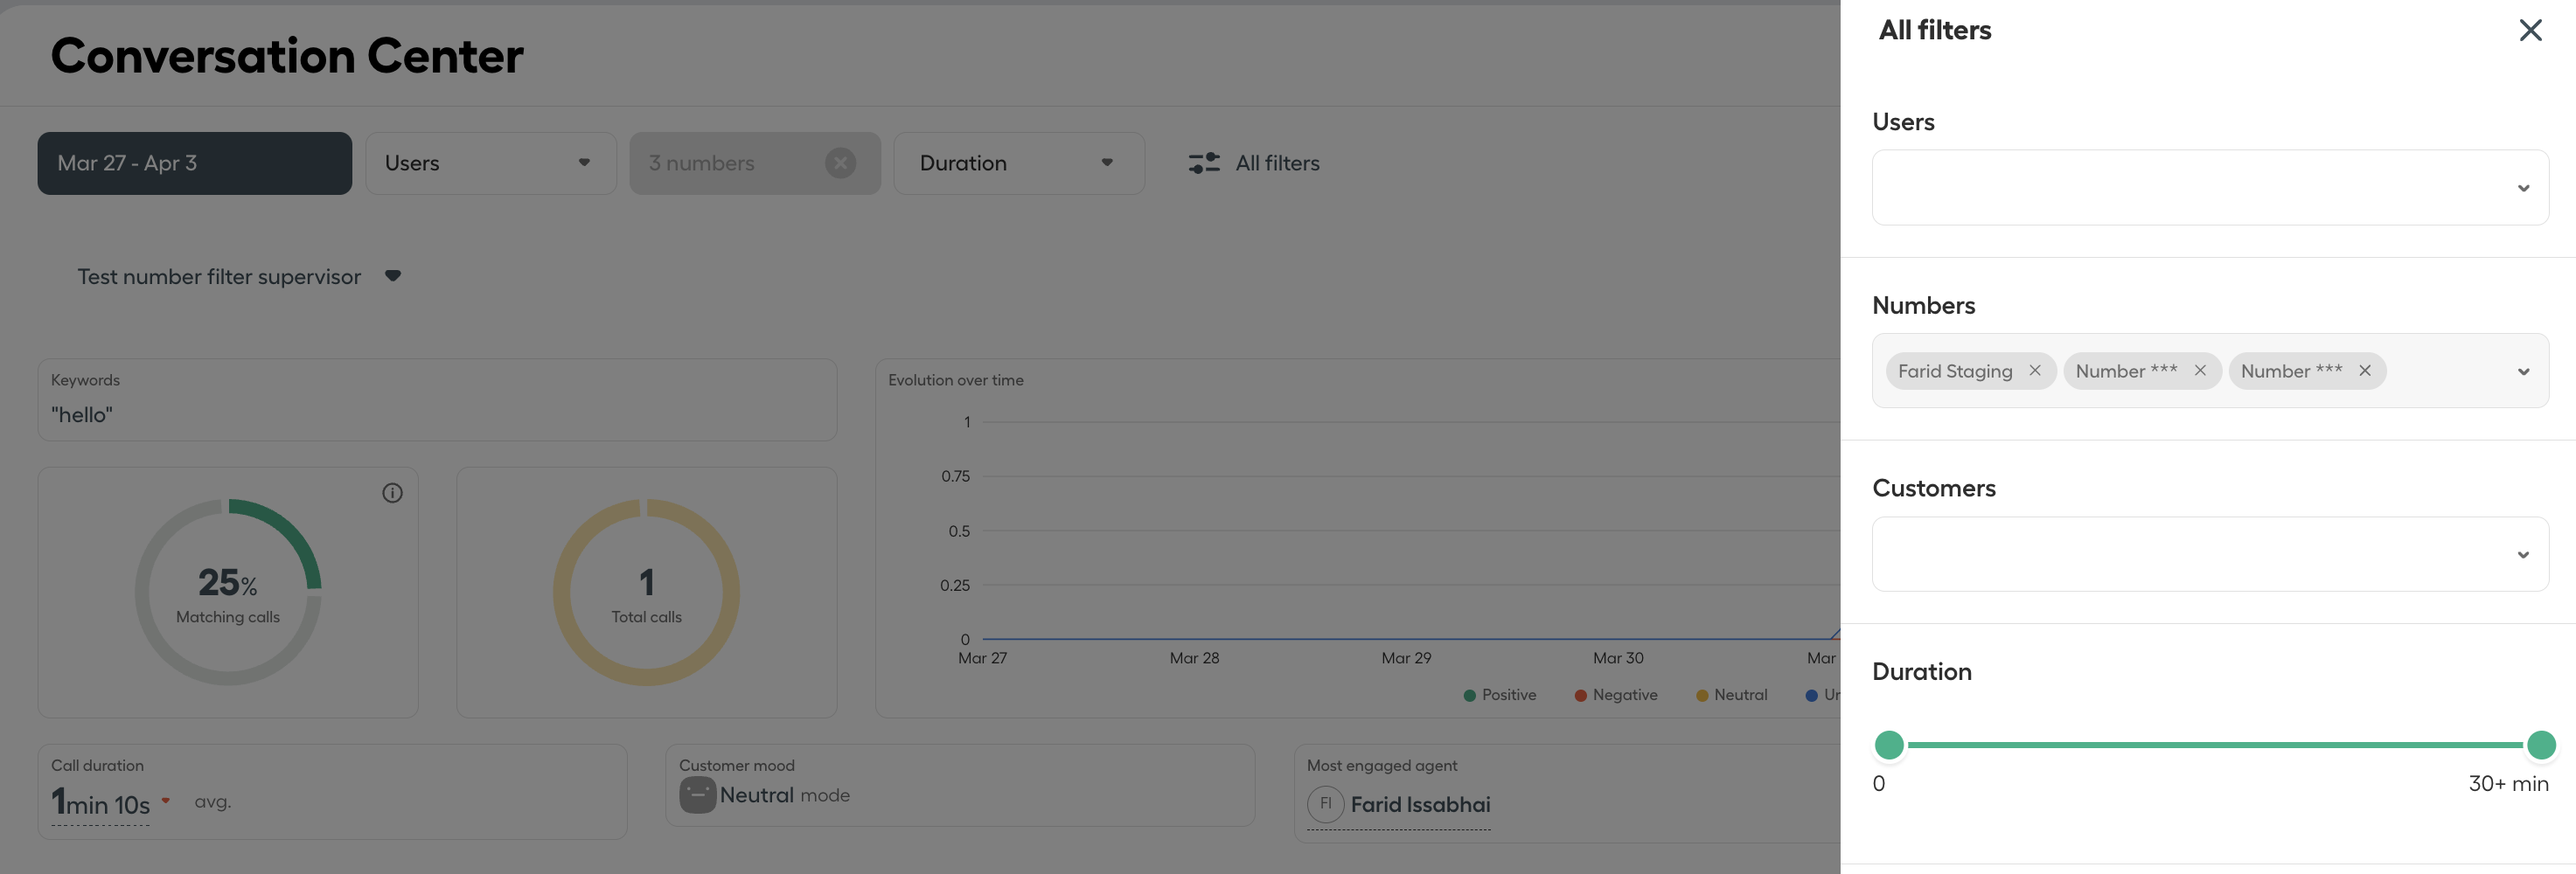Click the Duration slider maximum handle
The image size is (2576, 874).
2541,745
